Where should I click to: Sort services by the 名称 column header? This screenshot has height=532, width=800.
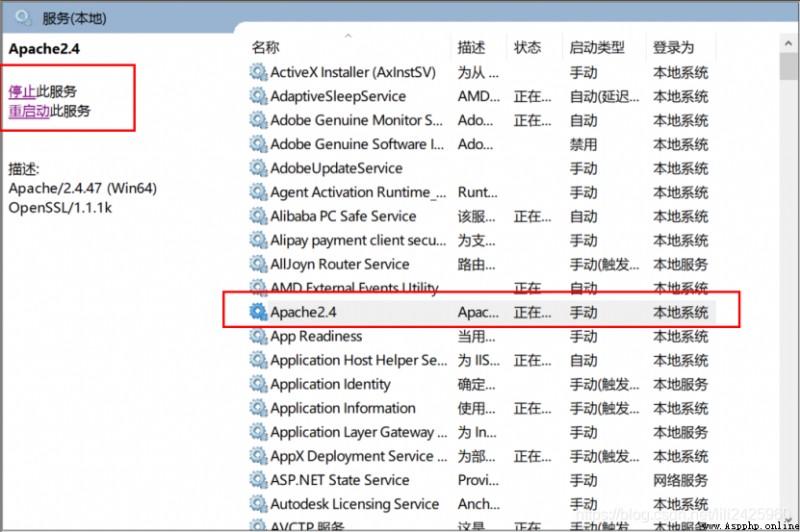(266, 47)
